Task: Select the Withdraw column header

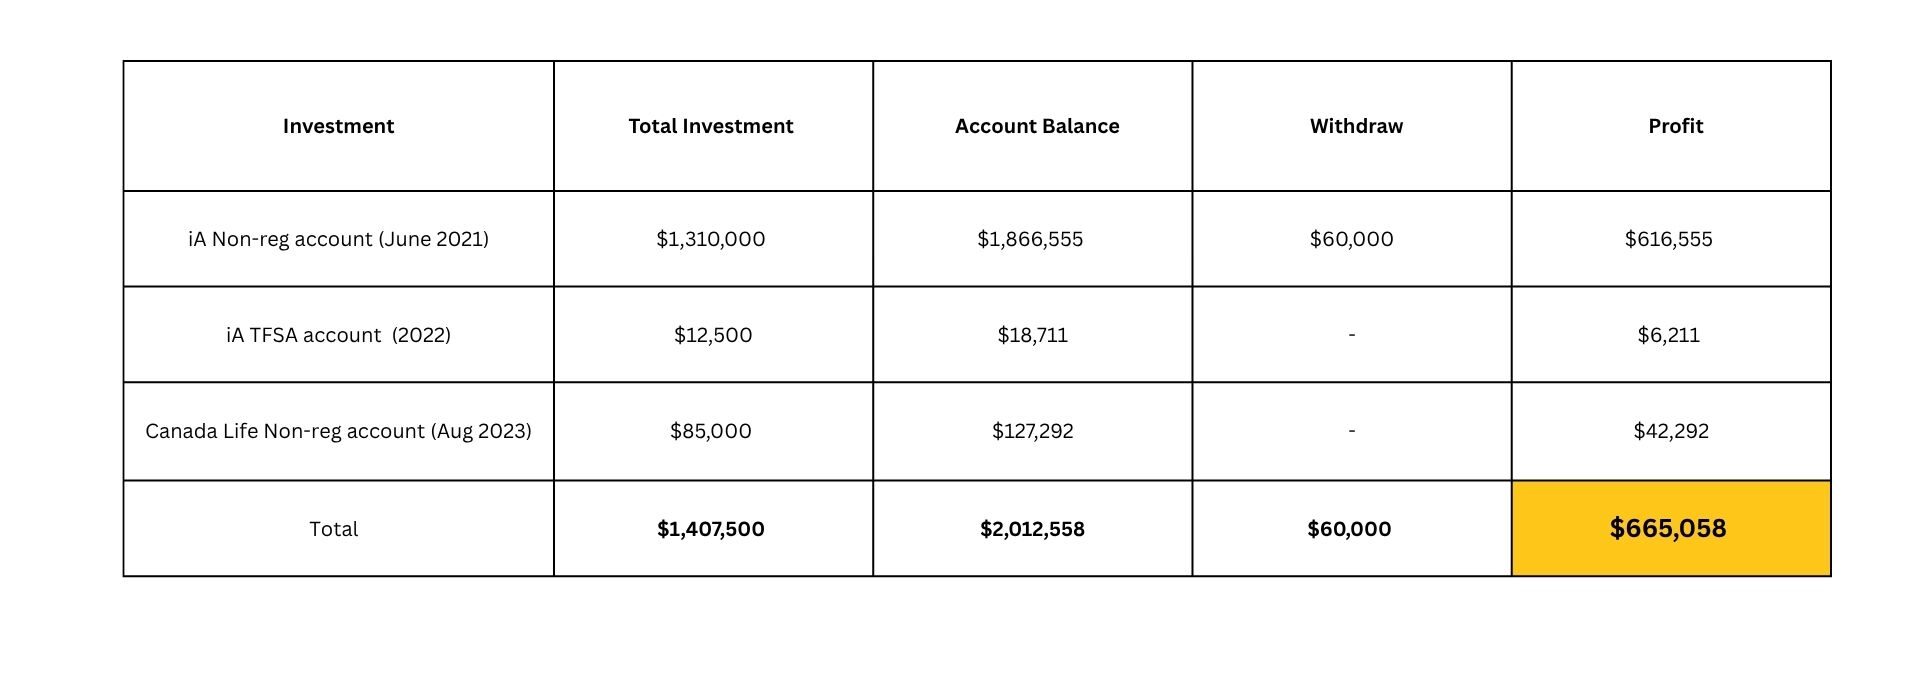Action: tap(1356, 126)
